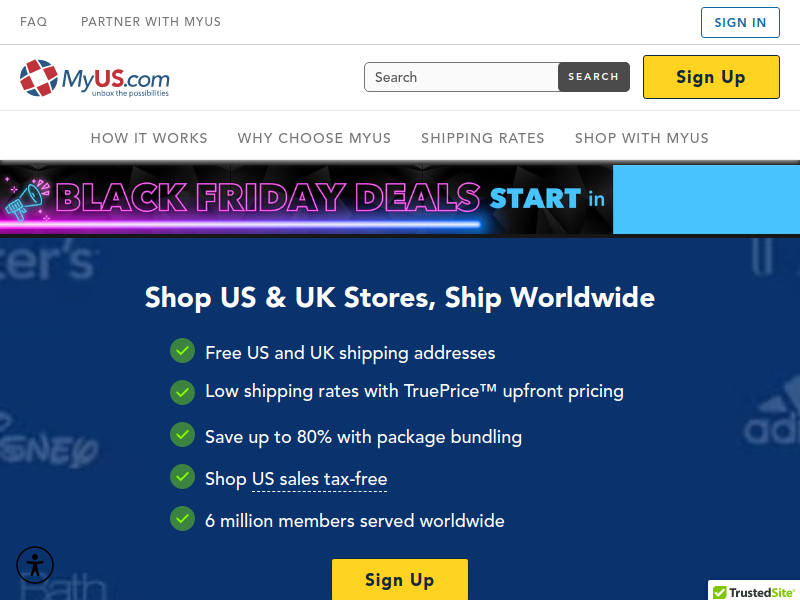Click the checkmark beside TruePrice pricing
This screenshot has width=800, height=600.
coord(182,392)
